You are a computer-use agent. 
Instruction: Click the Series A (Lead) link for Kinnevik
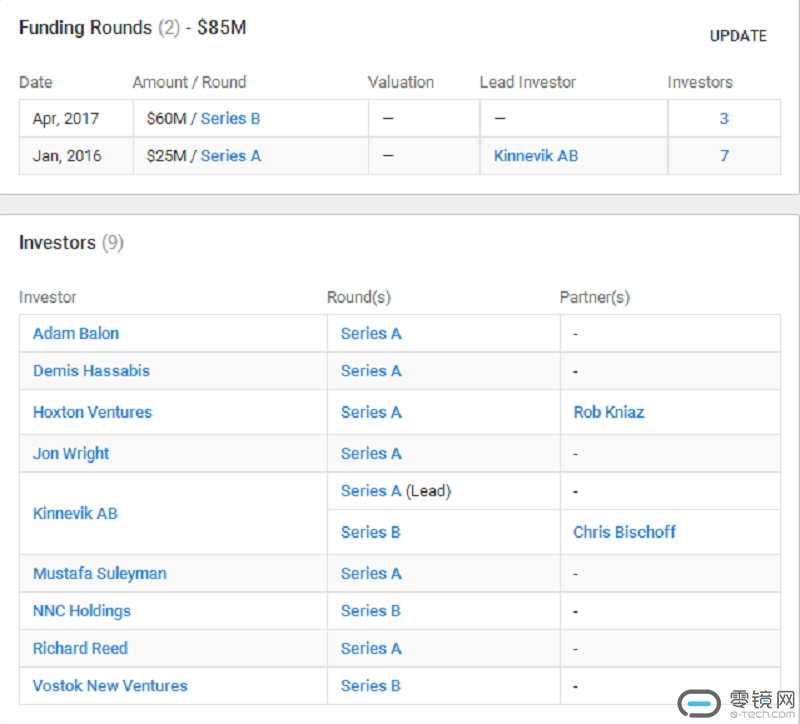[371, 491]
